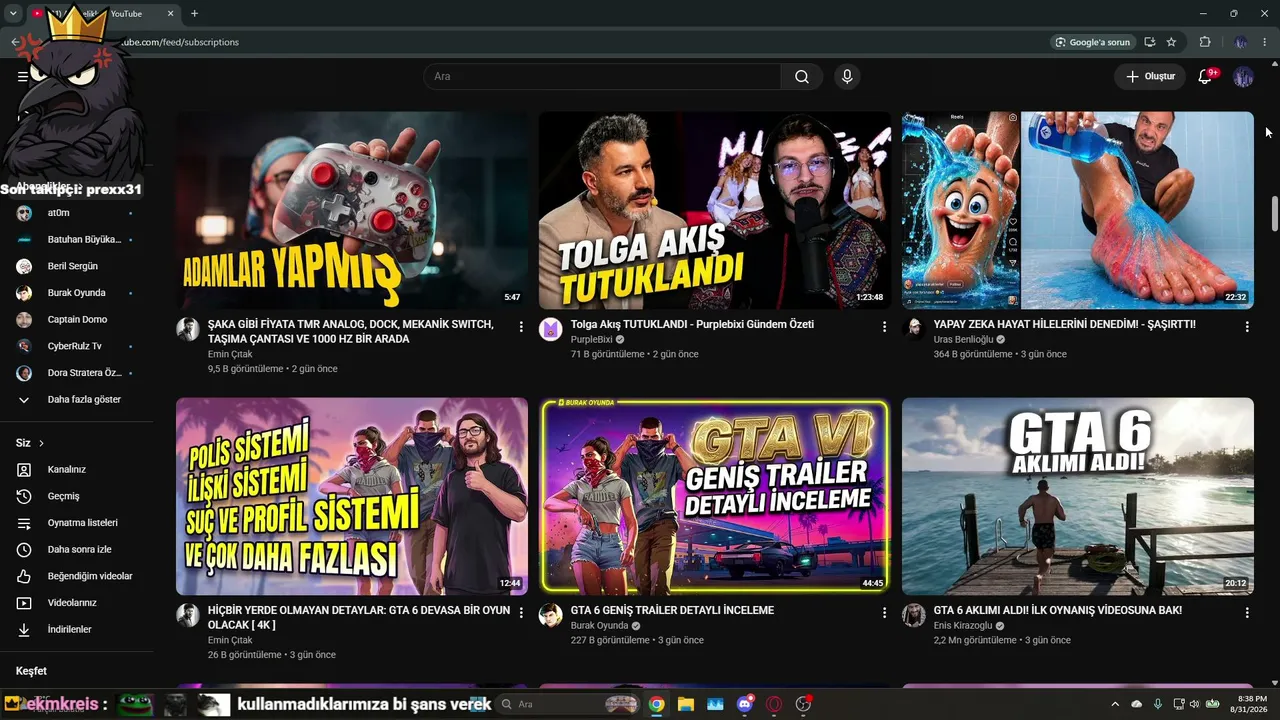The image size is (1280, 720).
Task: Open video title Tolga Akış TUTUKLANDI
Action: 692,324
